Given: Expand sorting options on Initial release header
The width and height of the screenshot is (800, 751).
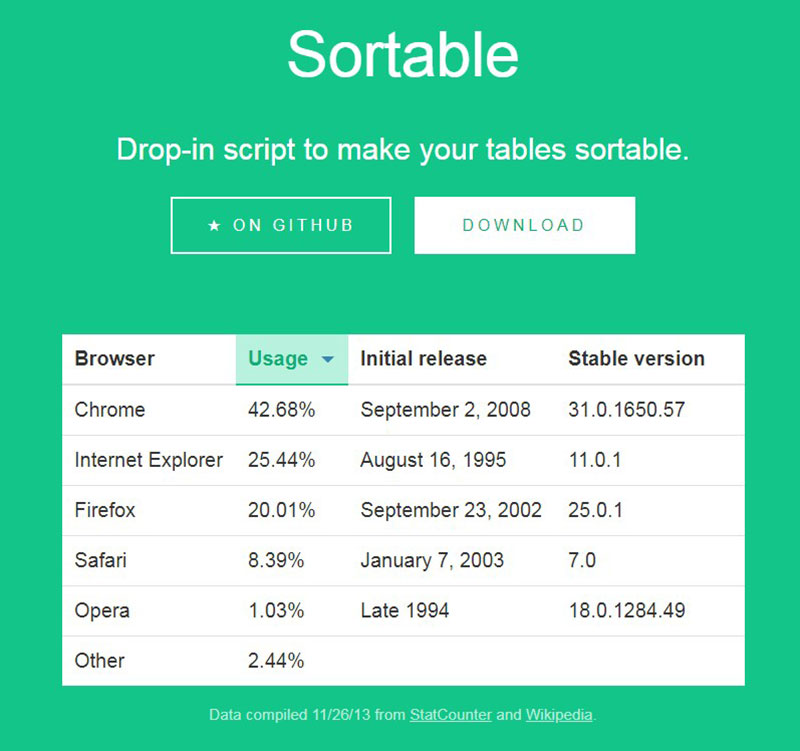Looking at the screenshot, I should 423,359.
